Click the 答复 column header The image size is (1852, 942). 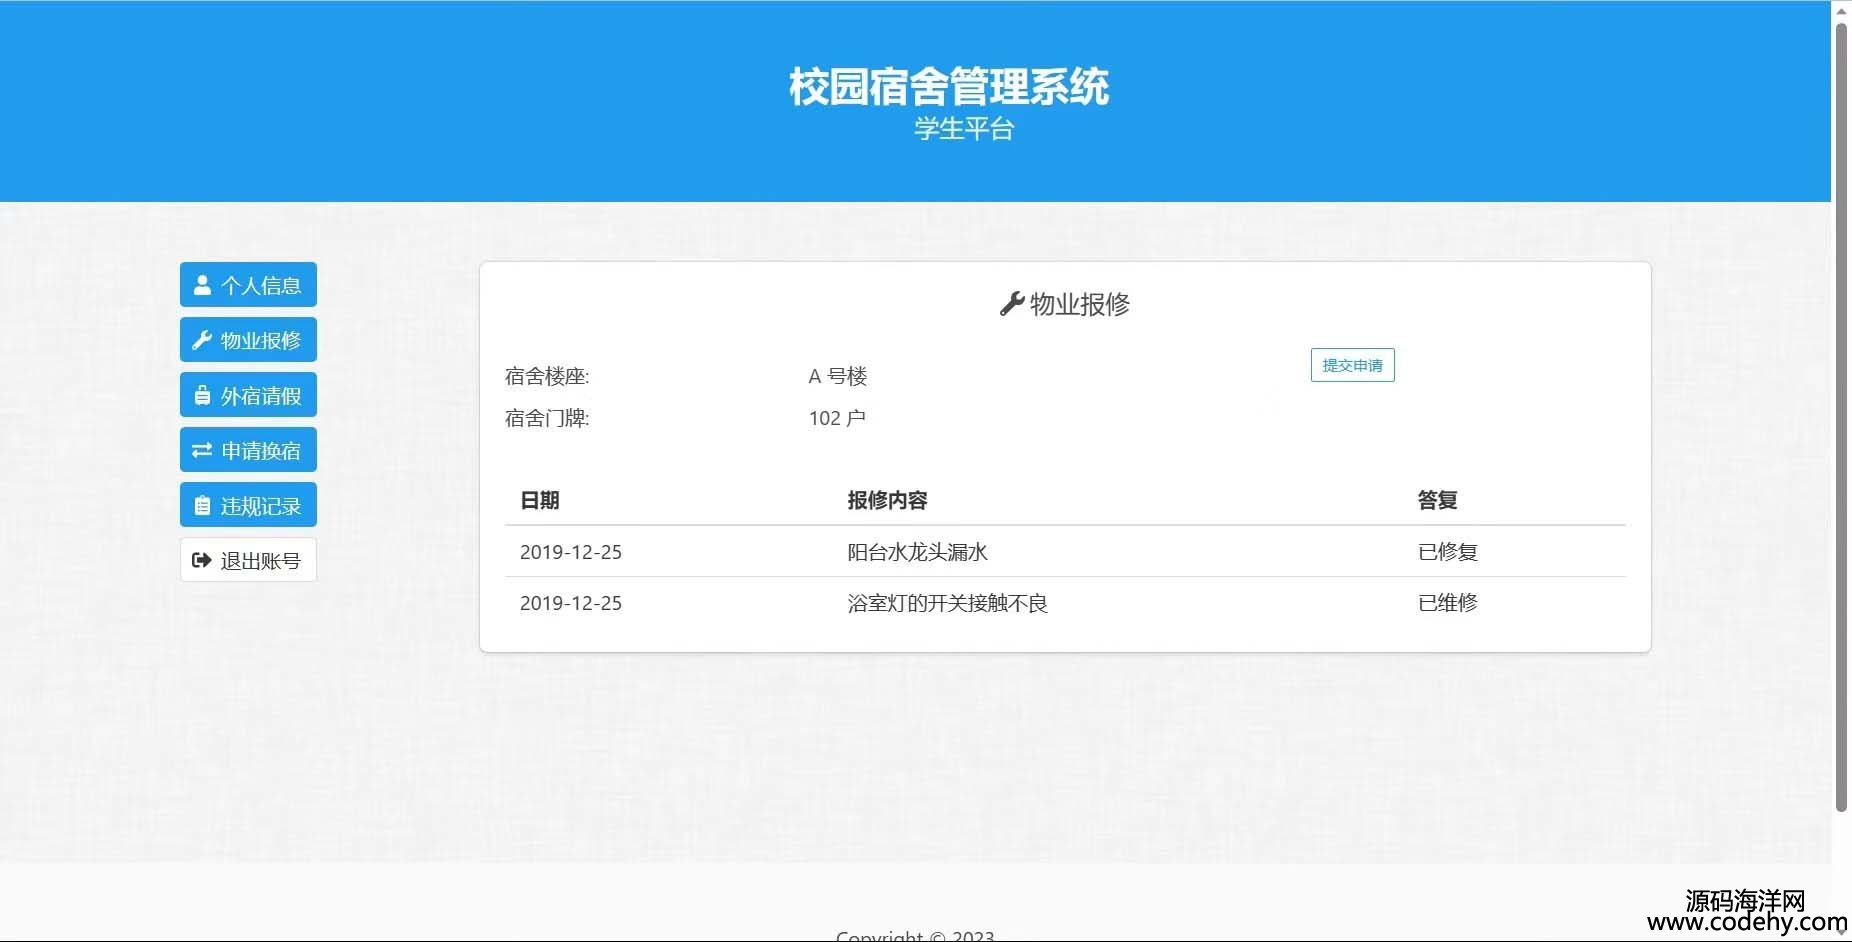click(x=1437, y=500)
